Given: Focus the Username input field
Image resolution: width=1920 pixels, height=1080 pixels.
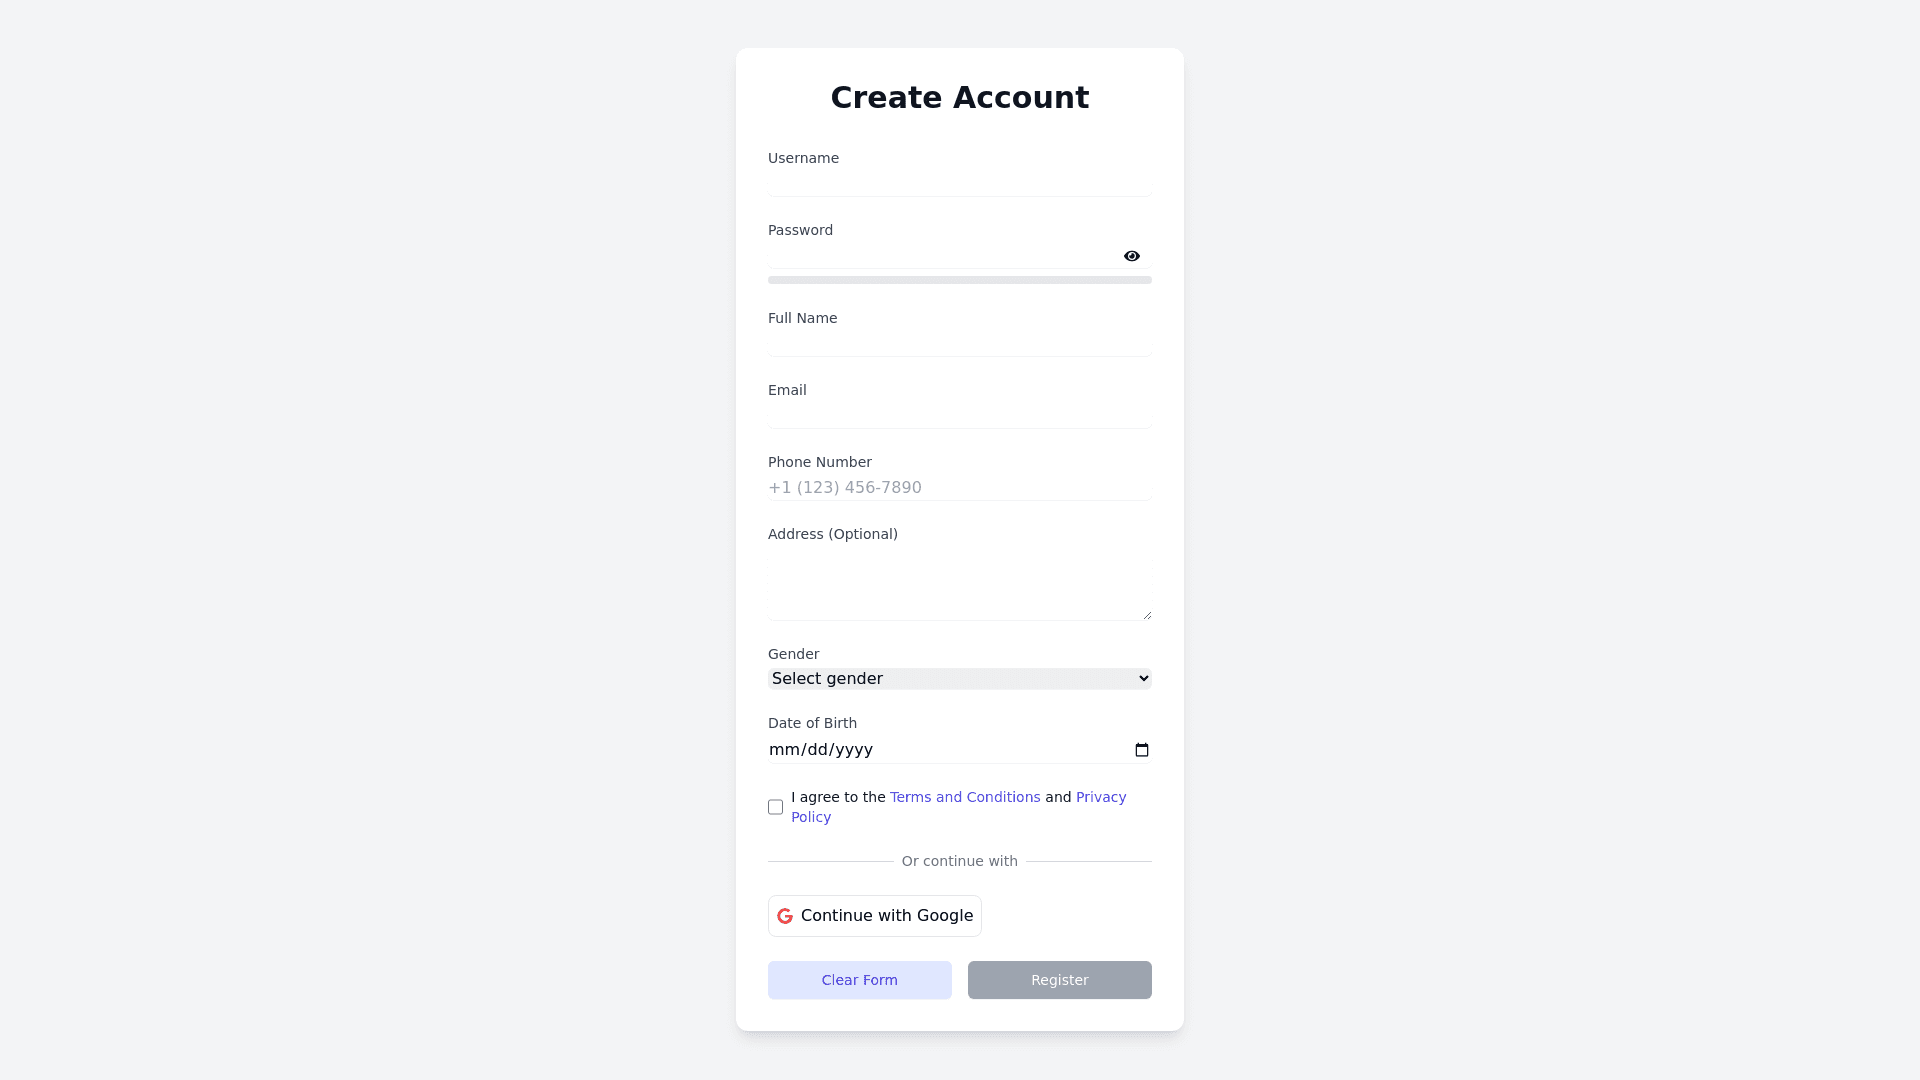Looking at the screenshot, I should click(x=959, y=183).
